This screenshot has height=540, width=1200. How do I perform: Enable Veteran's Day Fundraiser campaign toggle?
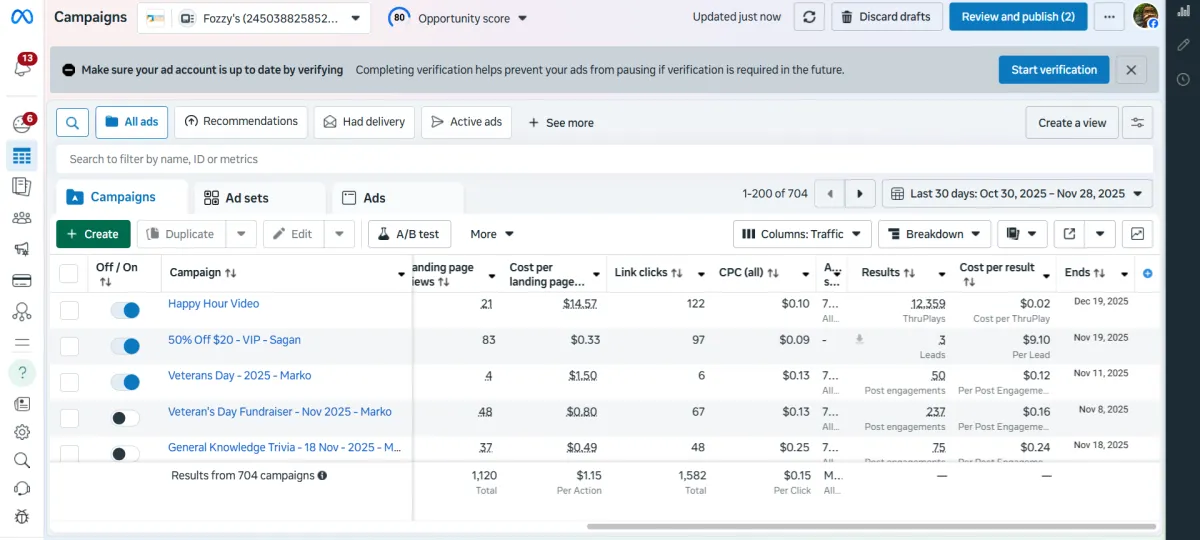pos(125,418)
